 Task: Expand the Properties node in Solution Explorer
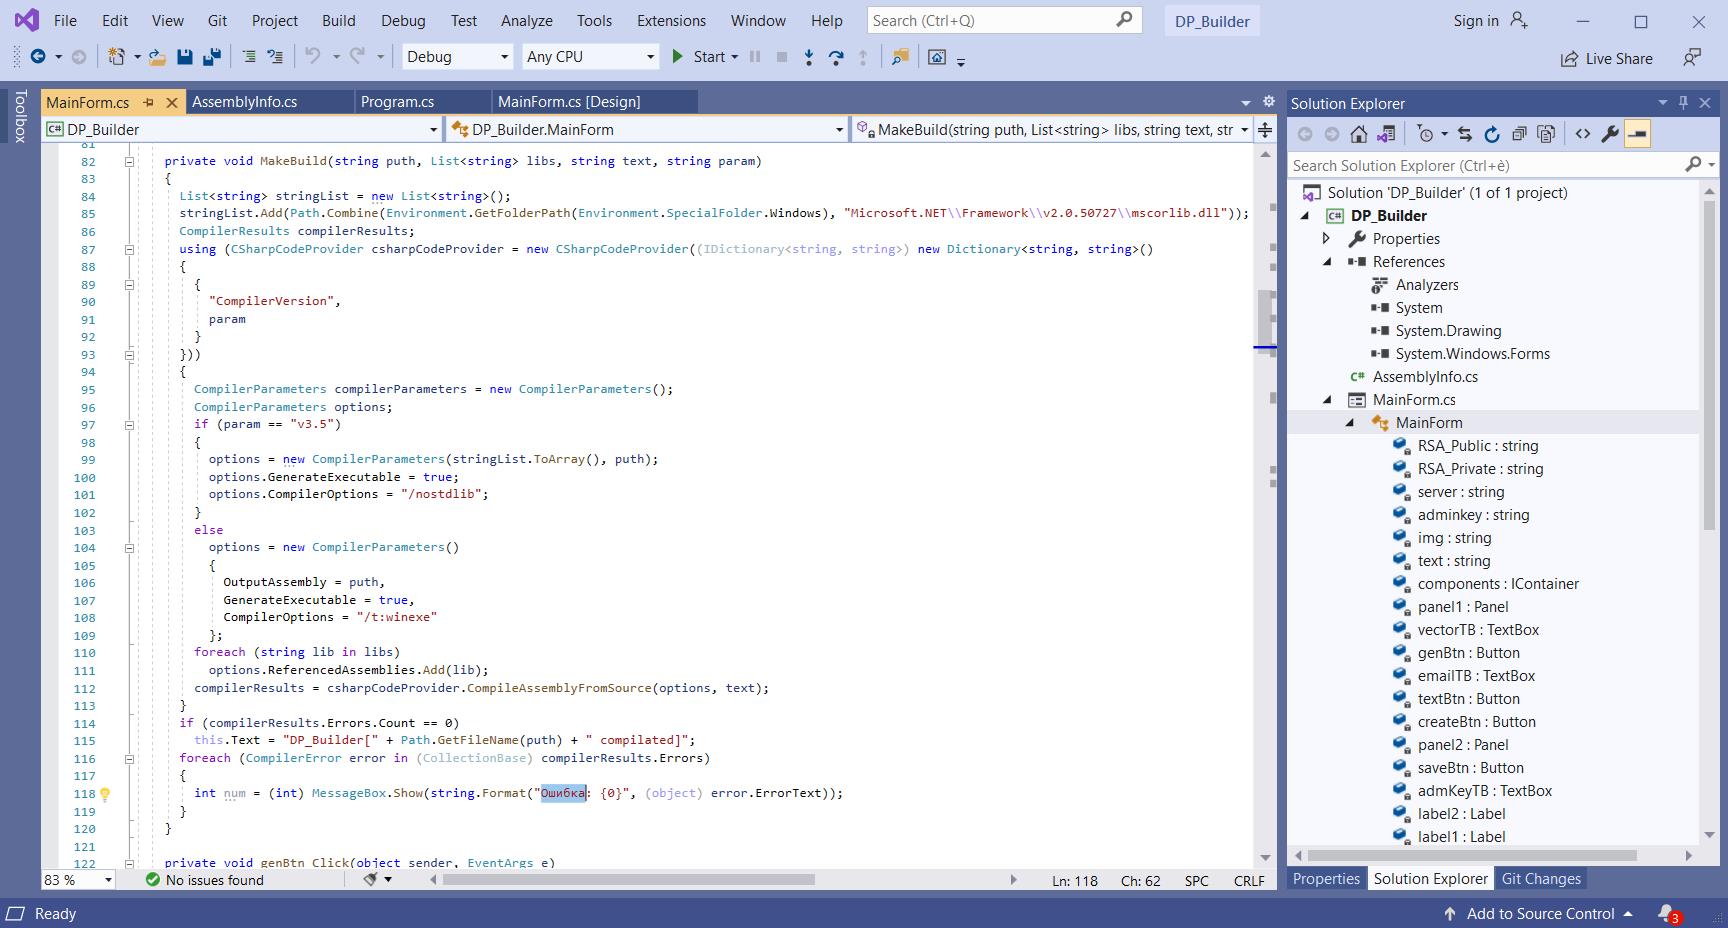pos(1327,239)
